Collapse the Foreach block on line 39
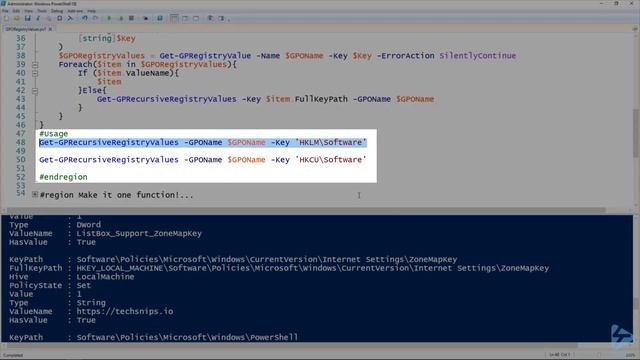 pos(35,64)
